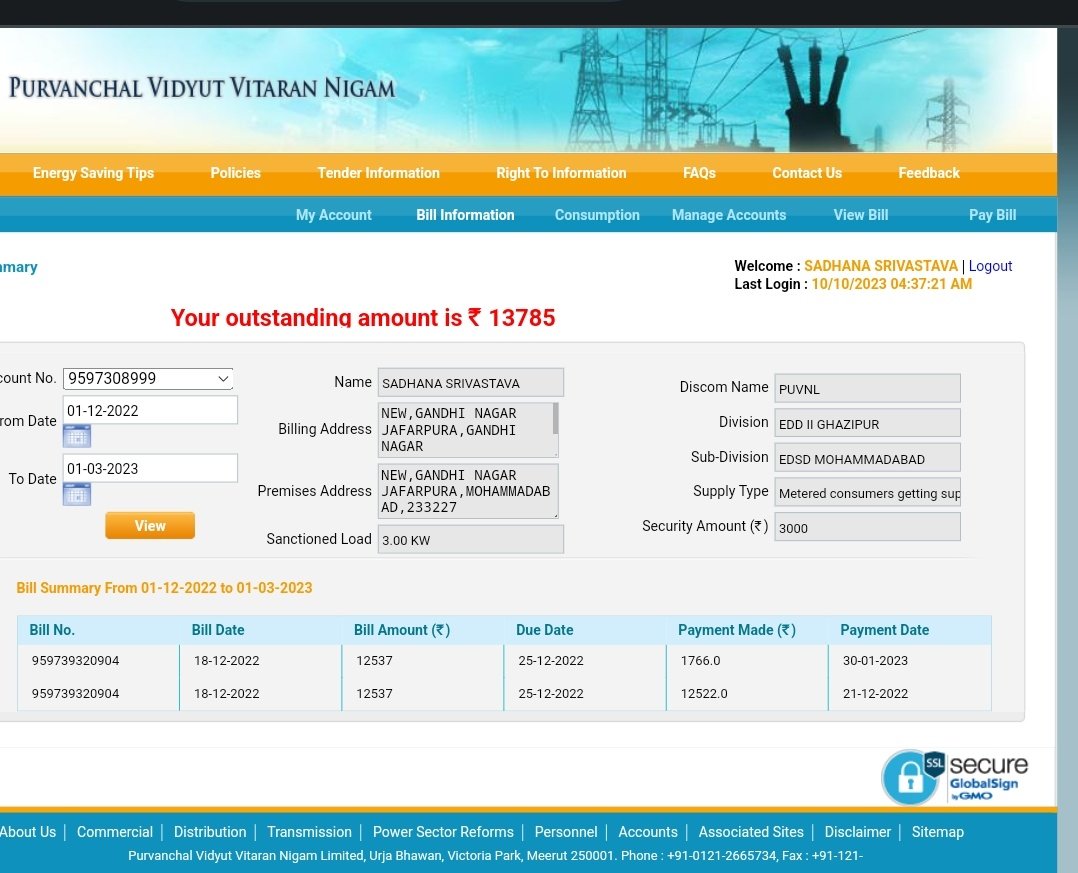This screenshot has height=873, width=1078.
Task: Click the Discom Name field PUVNL
Action: (x=867, y=388)
